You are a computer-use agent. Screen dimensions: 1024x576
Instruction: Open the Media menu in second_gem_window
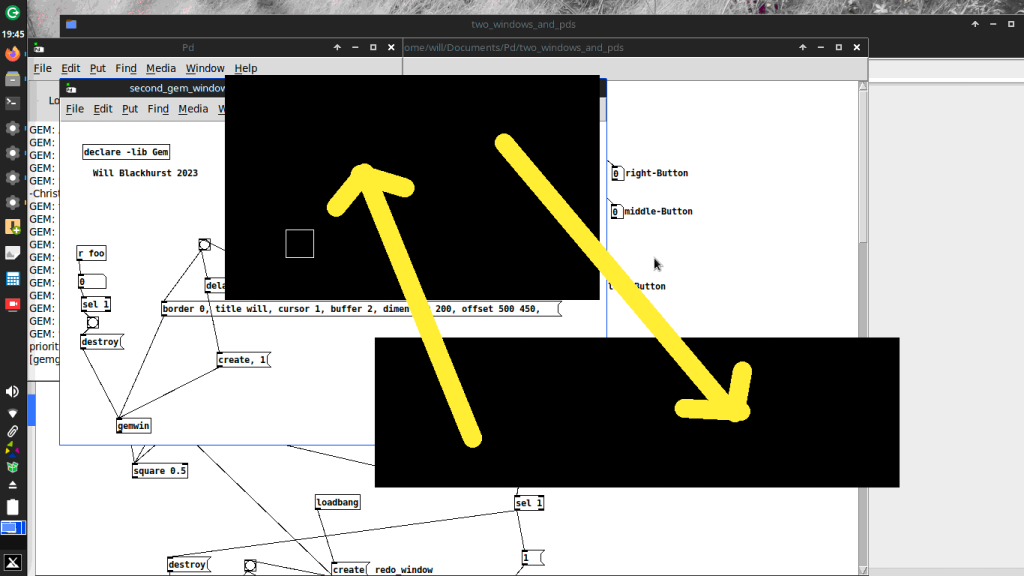pos(193,108)
